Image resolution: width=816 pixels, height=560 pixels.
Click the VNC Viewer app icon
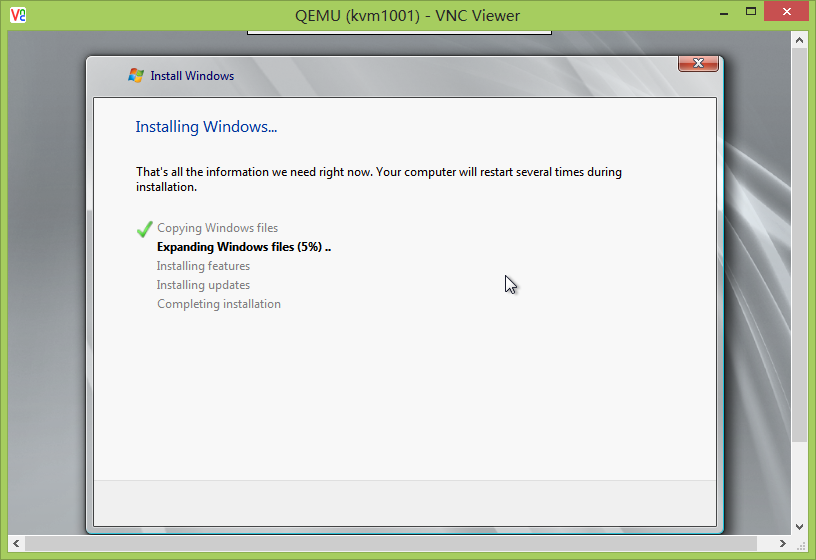coord(18,15)
